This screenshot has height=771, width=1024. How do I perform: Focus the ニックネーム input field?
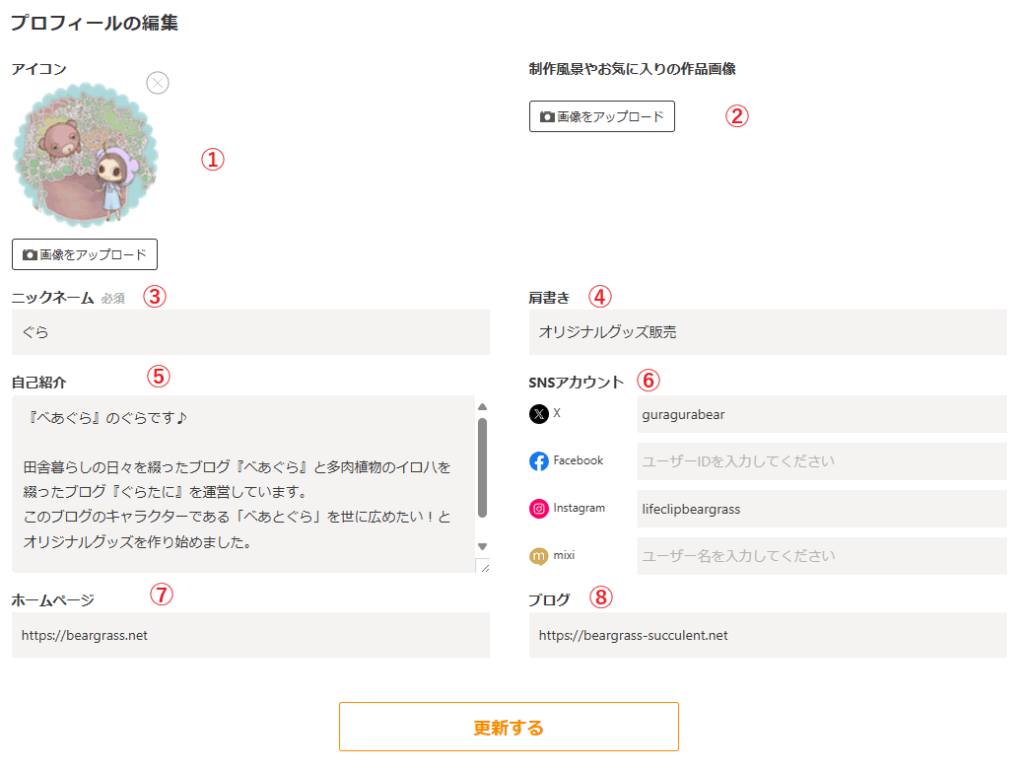click(250, 332)
